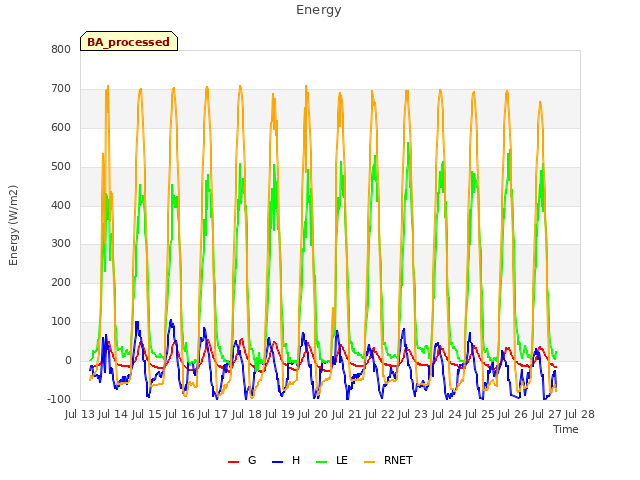640x480 pixels.
Task: Click the green LE legend swatch
Action: [x=322, y=462]
